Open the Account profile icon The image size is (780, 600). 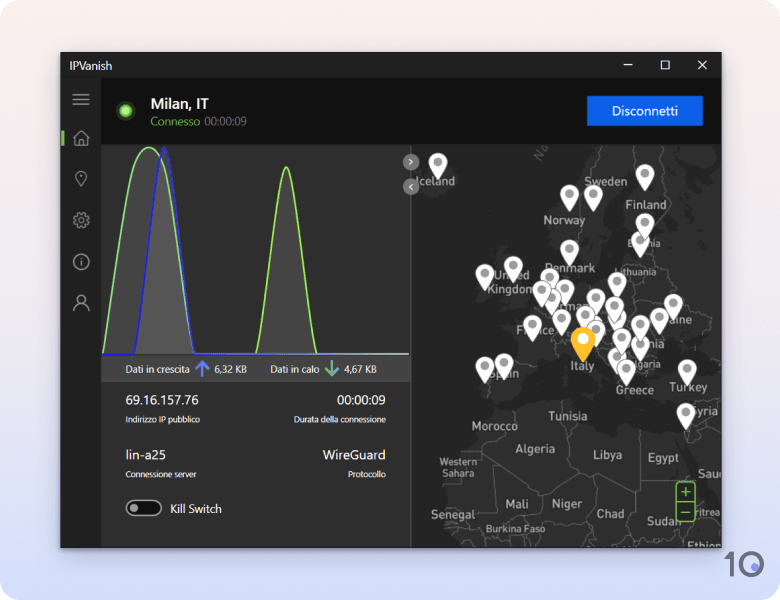(x=81, y=303)
